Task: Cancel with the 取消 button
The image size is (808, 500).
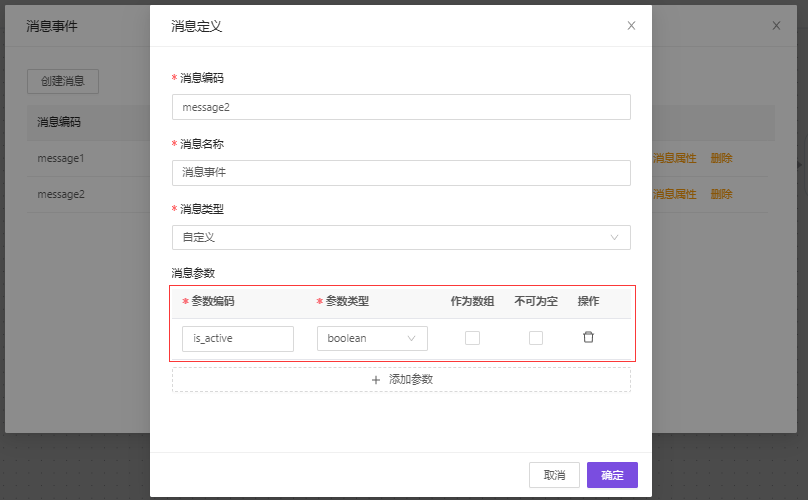Action: coord(554,475)
